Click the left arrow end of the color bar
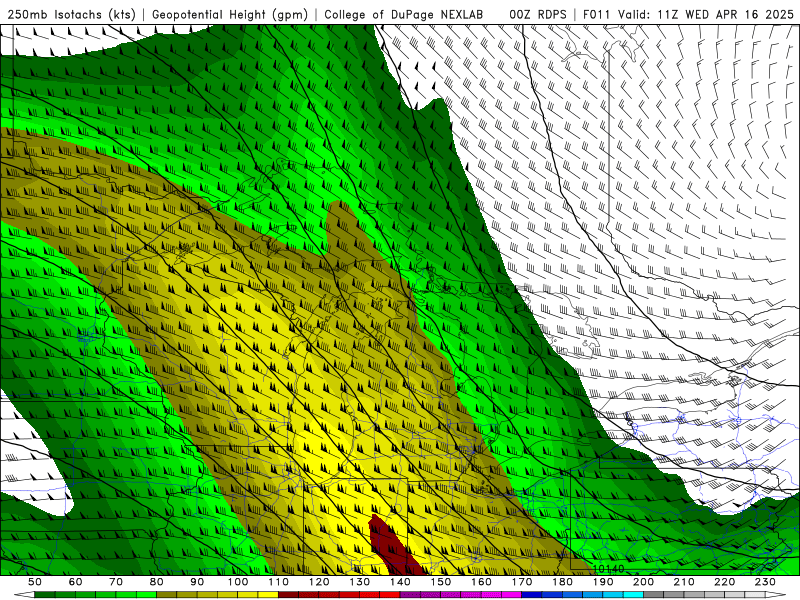 click(24, 594)
